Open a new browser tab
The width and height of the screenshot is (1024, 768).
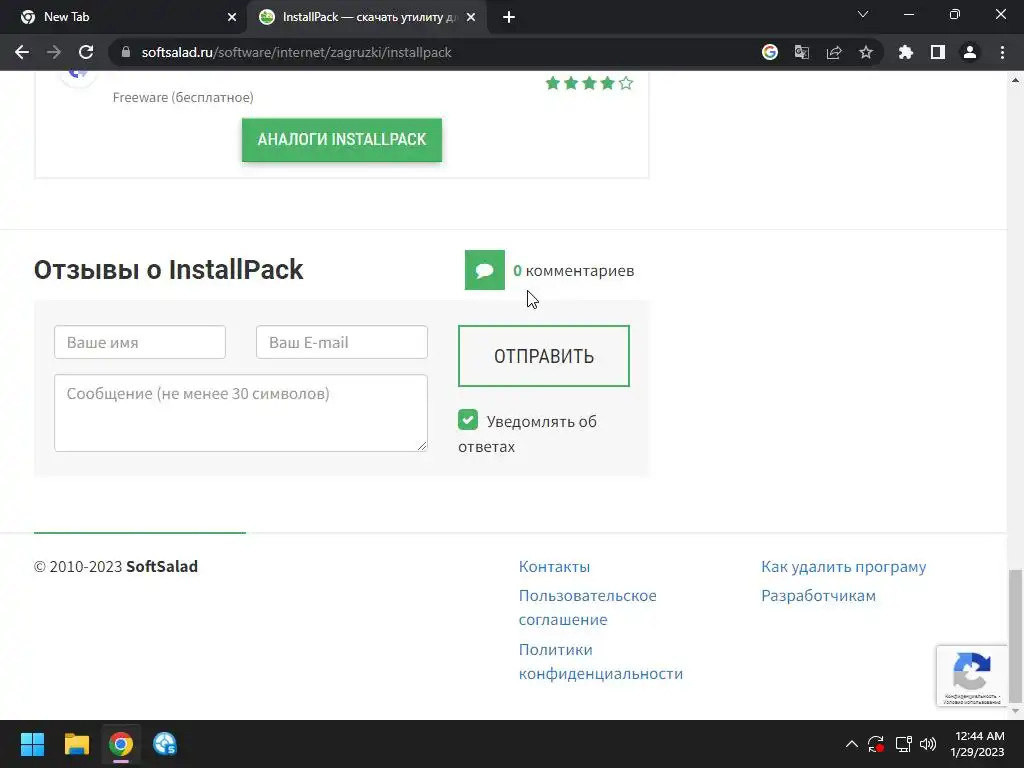point(509,17)
